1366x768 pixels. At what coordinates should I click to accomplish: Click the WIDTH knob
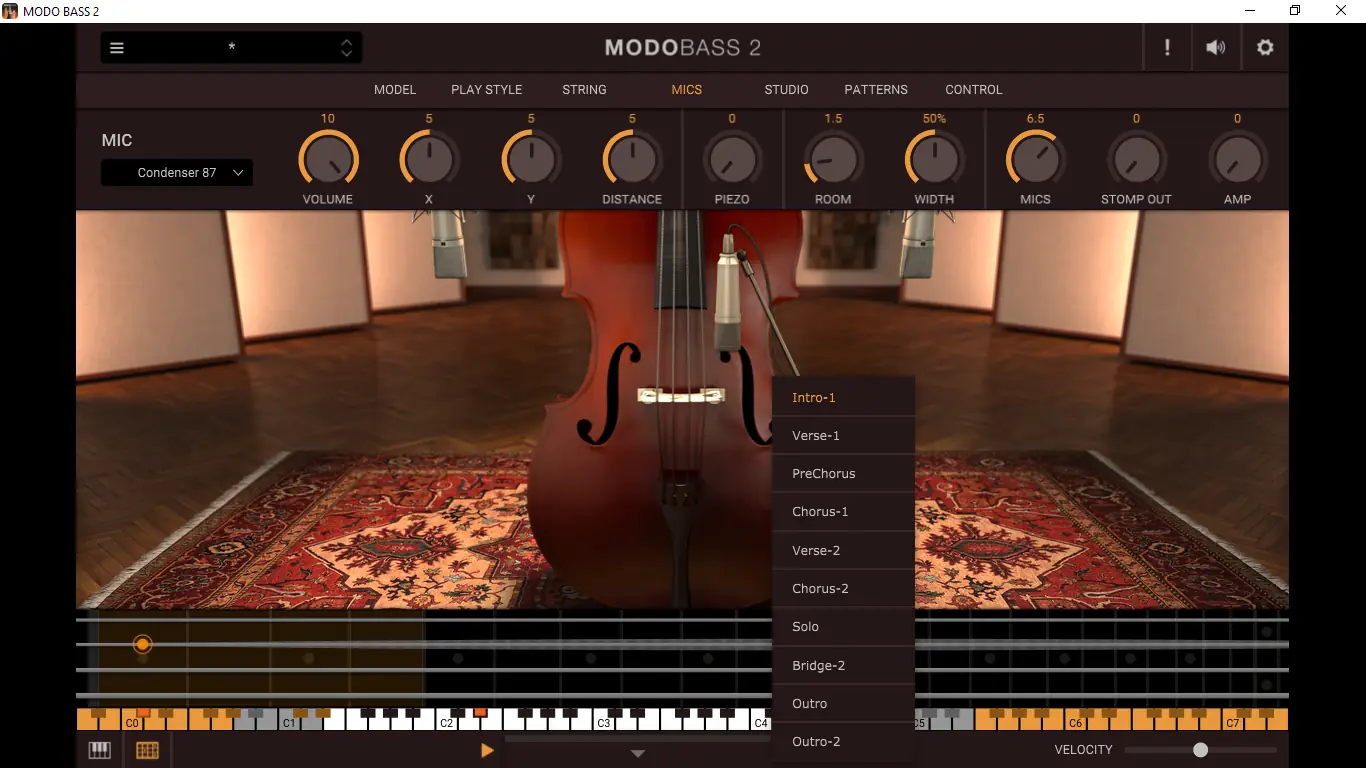click(934, 160)
